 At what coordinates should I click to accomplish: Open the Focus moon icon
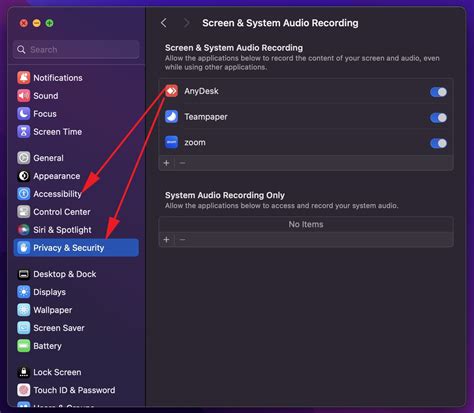24,114
